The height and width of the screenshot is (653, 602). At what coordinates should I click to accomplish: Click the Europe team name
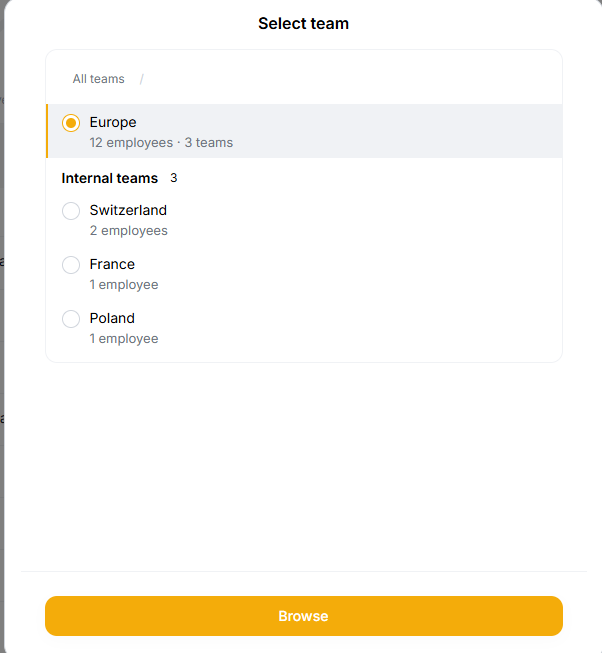113,122
